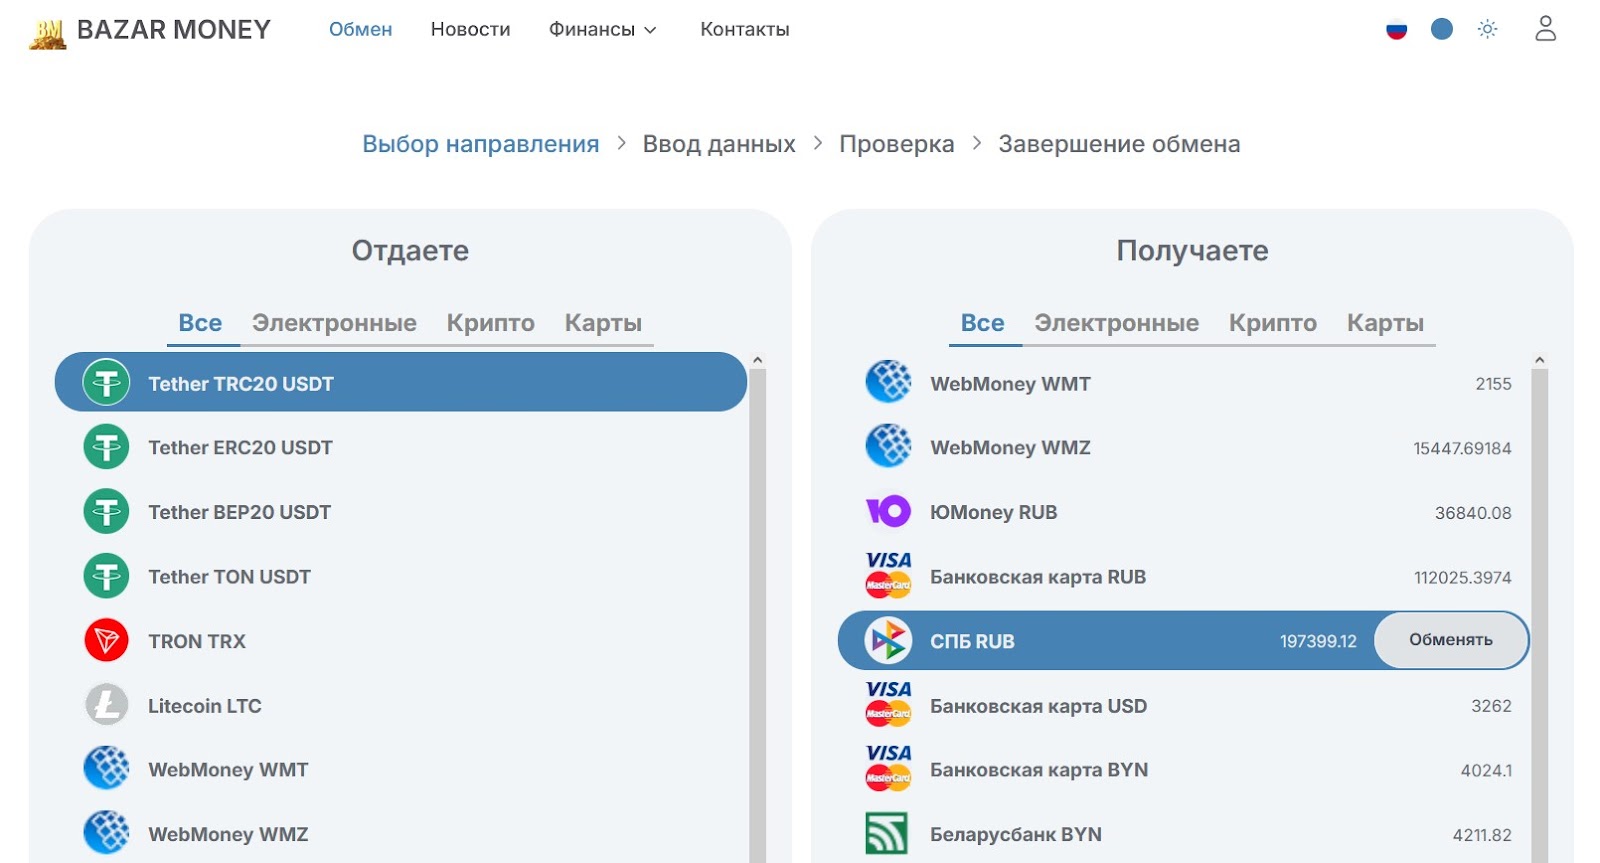Click Отдаете list scrollbar up arrow
Image resolution: width=1600 pixels, height=863 pixels.
[757, 360]
